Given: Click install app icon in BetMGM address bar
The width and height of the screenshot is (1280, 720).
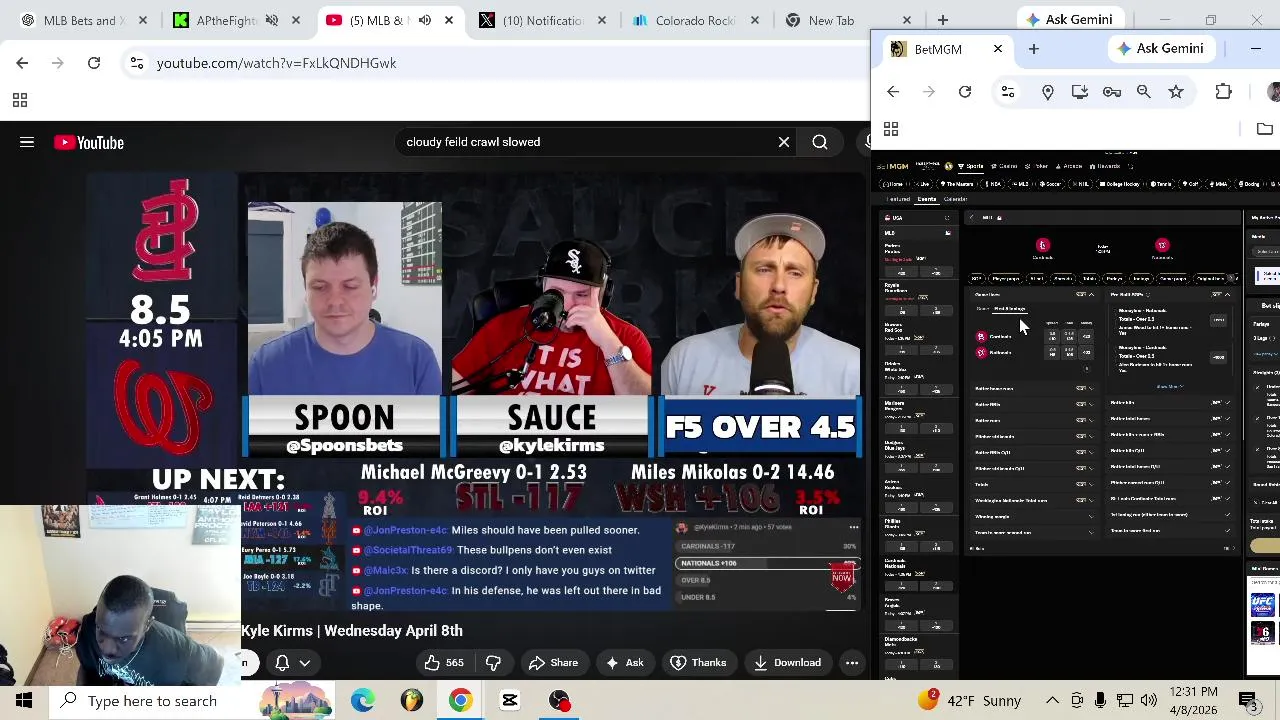Looking at the screenshot, I should (1080, 92).
